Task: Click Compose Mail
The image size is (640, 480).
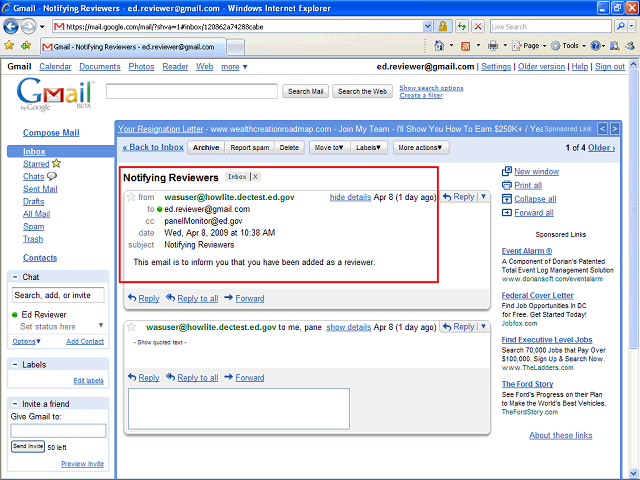Action: tap(51, 133)
